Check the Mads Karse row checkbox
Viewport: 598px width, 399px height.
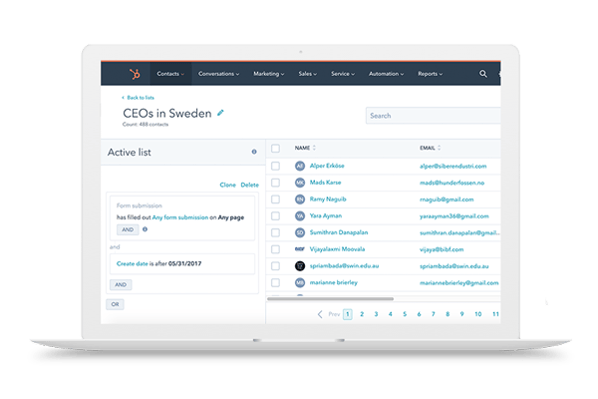(x=275, y=182)
